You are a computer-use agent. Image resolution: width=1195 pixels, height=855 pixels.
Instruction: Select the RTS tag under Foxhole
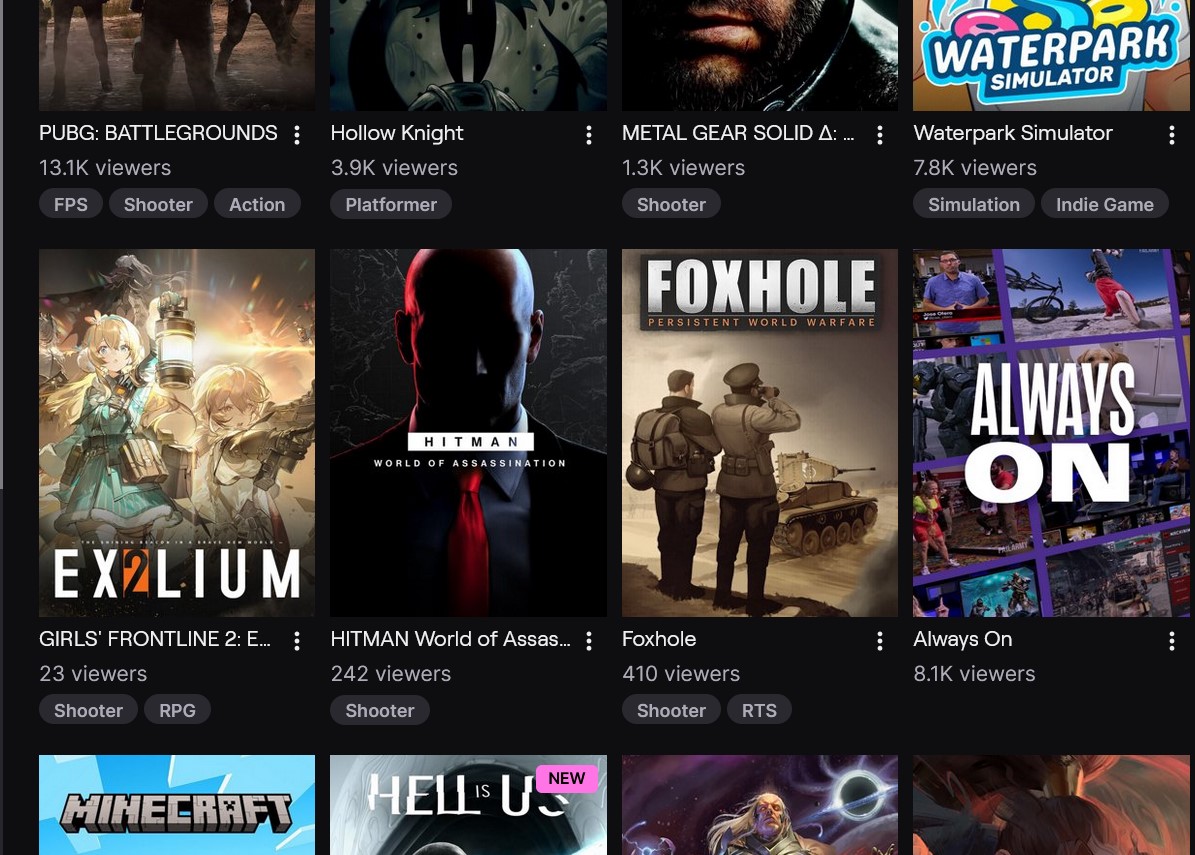[759, 709]
